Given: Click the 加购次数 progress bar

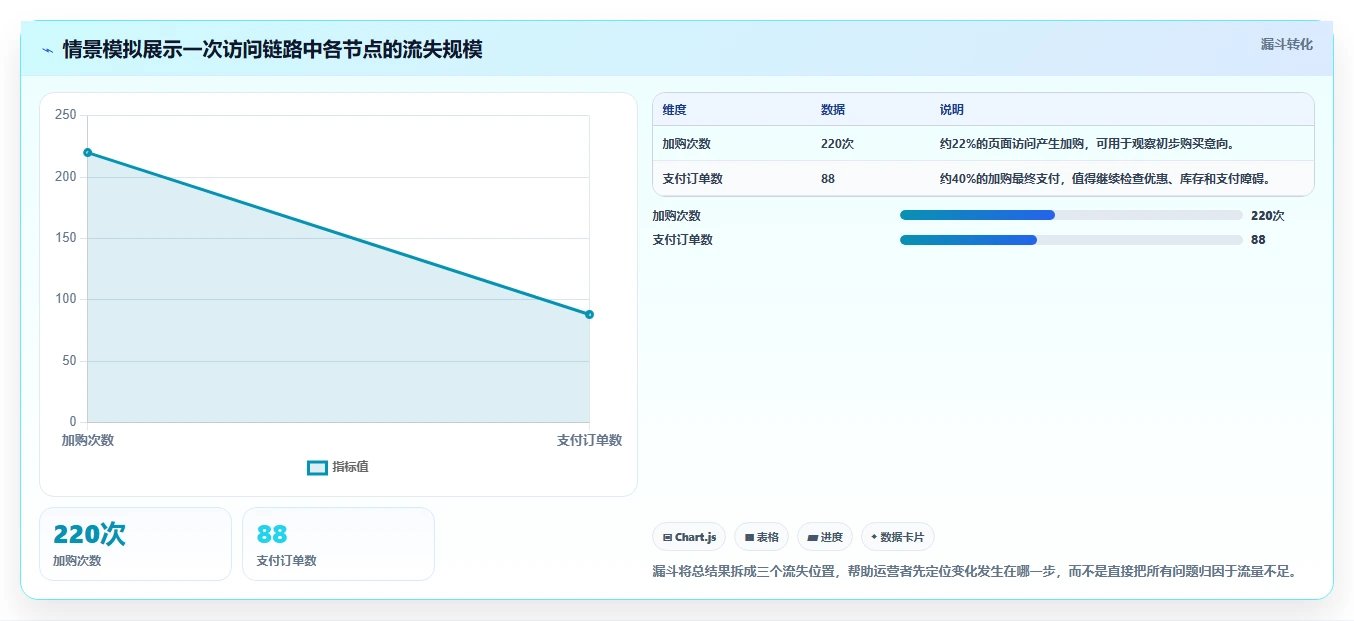Looking at the screenshot, I should click(x=1071, y=215).
